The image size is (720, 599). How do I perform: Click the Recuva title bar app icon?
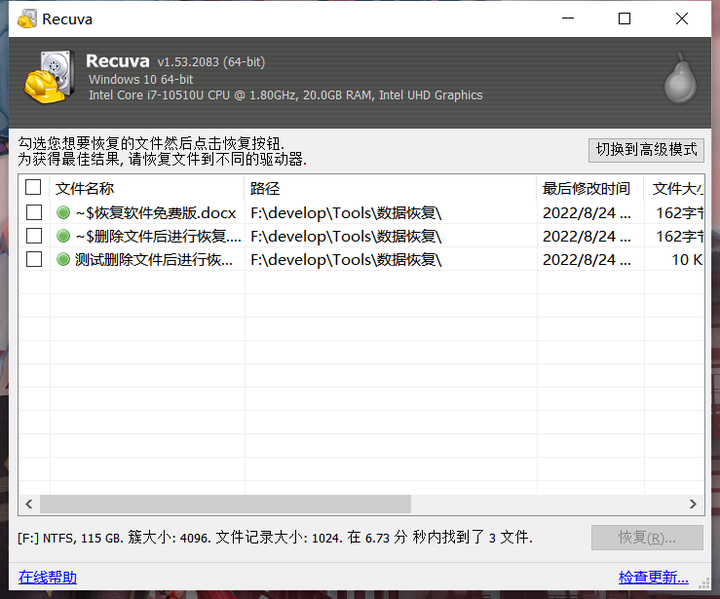point(27,19)
